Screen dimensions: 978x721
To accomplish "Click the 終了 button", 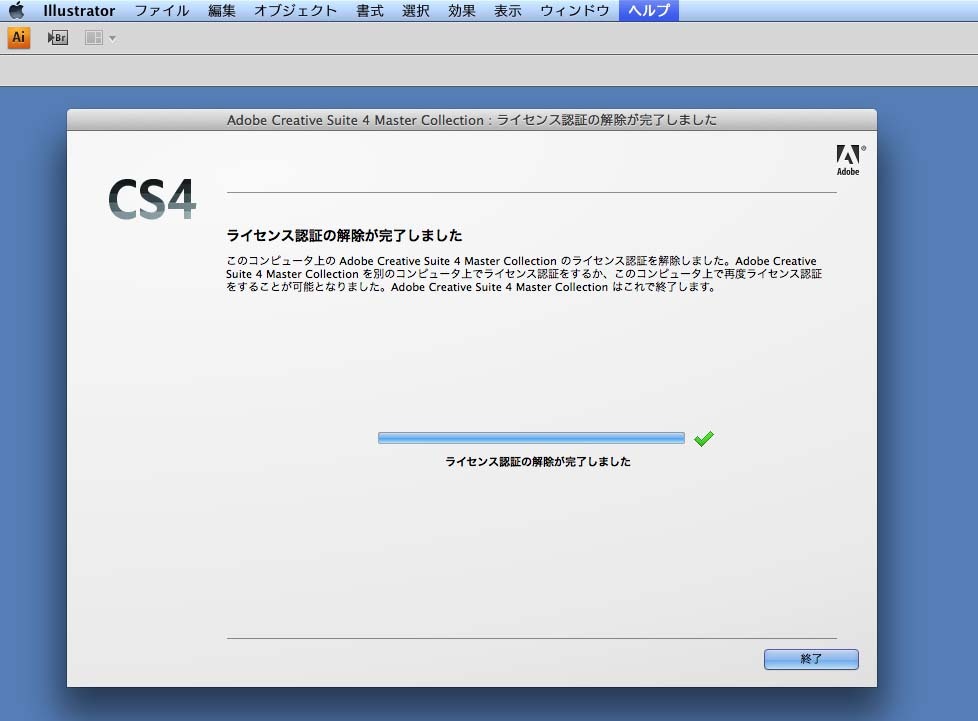I will (x=811, y=659).
